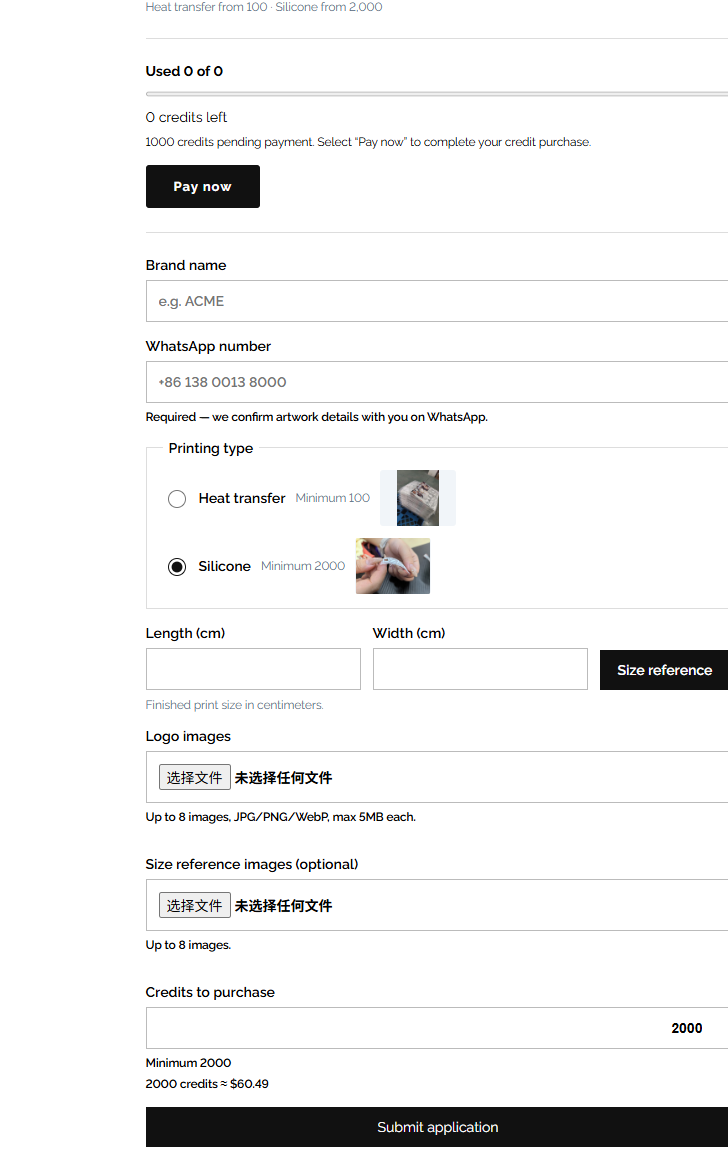Viewport: 728px width, 1168px height.
Task: Click 'Heat transfer from 100 · Silicone from 2,000' text
Action: [264, 7]
